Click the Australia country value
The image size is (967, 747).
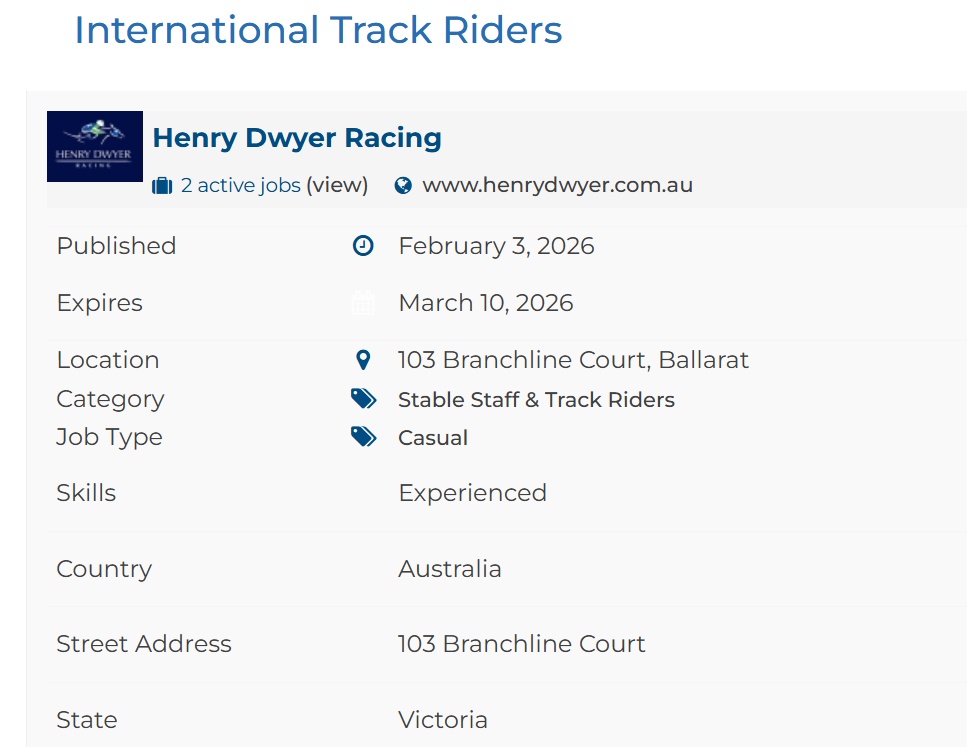450,569
